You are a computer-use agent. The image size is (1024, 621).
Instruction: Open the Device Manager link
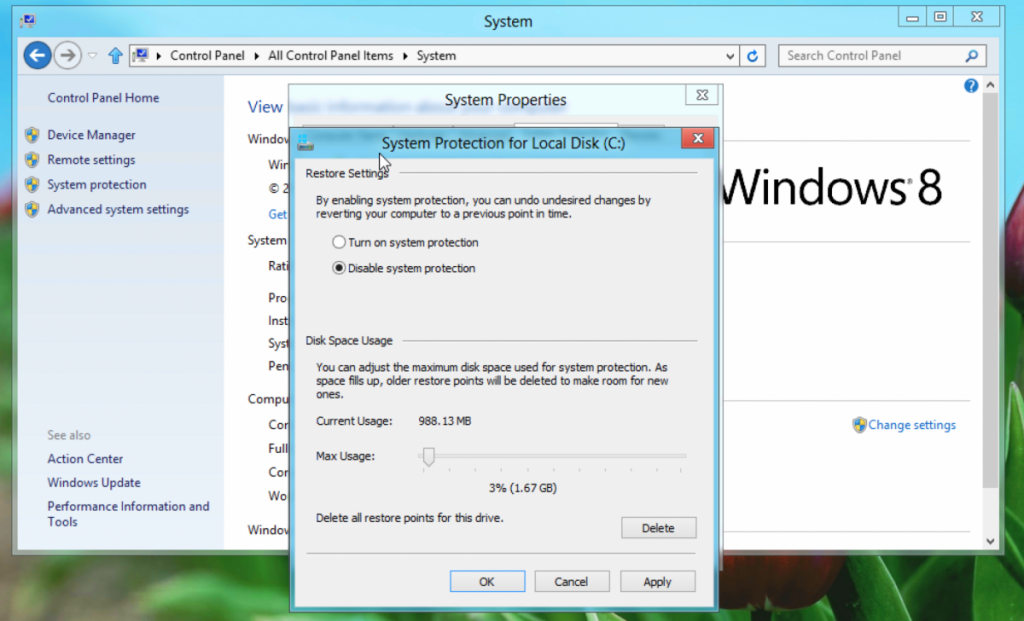pyautogui.click(x=91, y=135)
